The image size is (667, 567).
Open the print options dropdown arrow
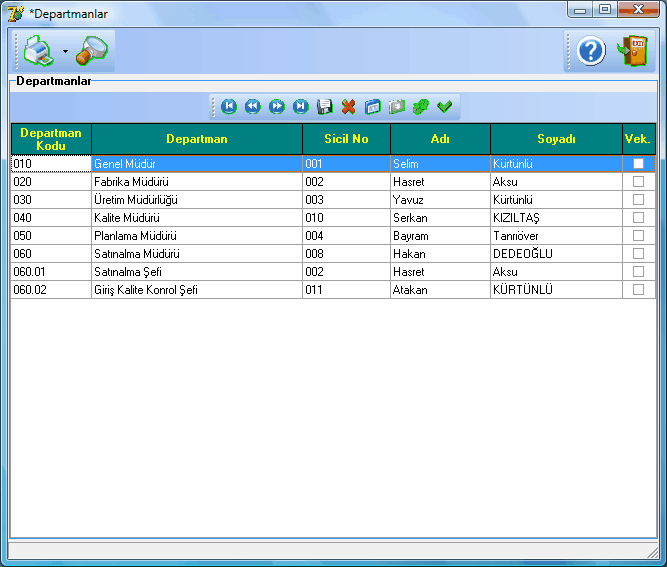point(65,51)
